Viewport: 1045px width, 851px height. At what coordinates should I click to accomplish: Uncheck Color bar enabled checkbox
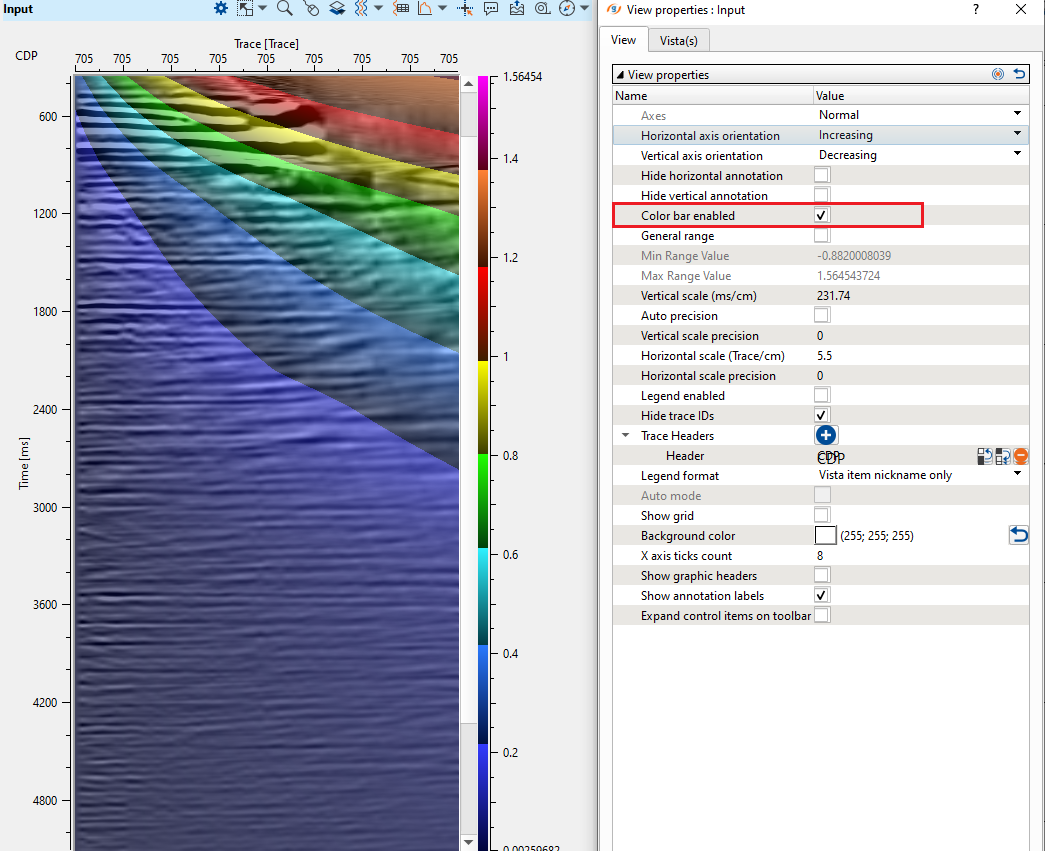[x=822, y=215]
